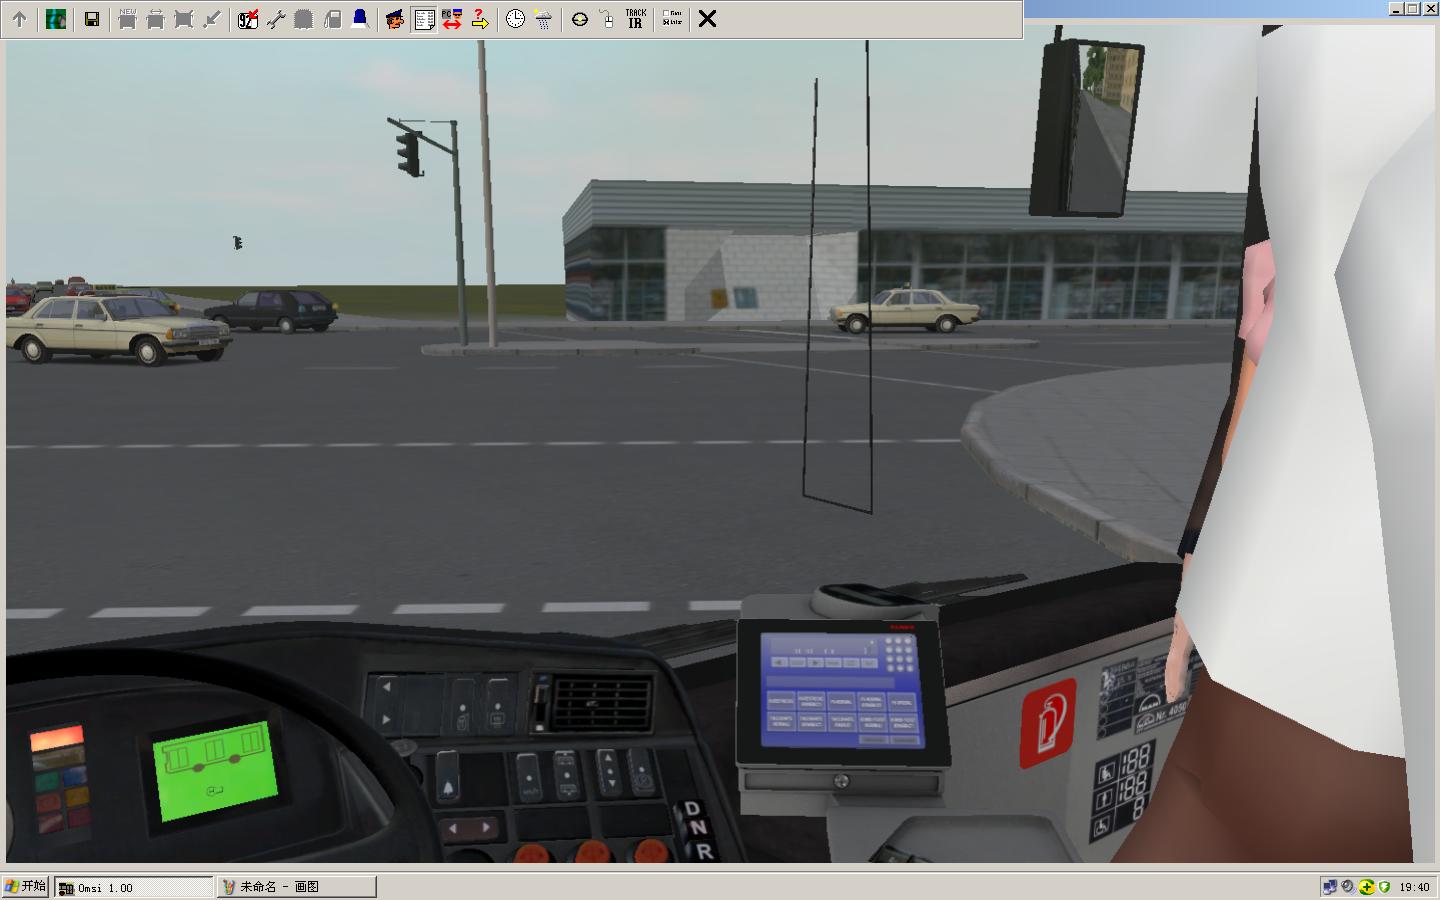Click the floppy disk save icon
The image size is (1440, 900).
coord(92,19)
